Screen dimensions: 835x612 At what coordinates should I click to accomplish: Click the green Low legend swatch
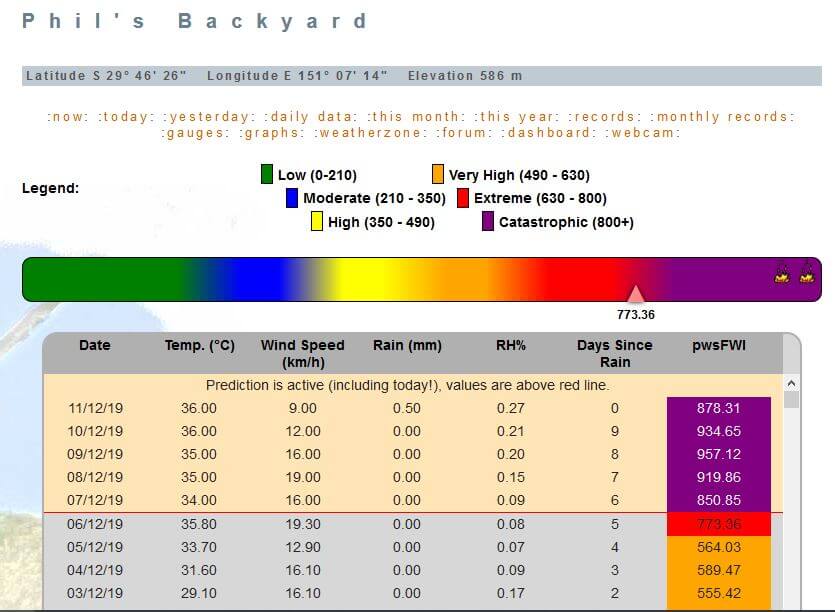click(267, 175)
